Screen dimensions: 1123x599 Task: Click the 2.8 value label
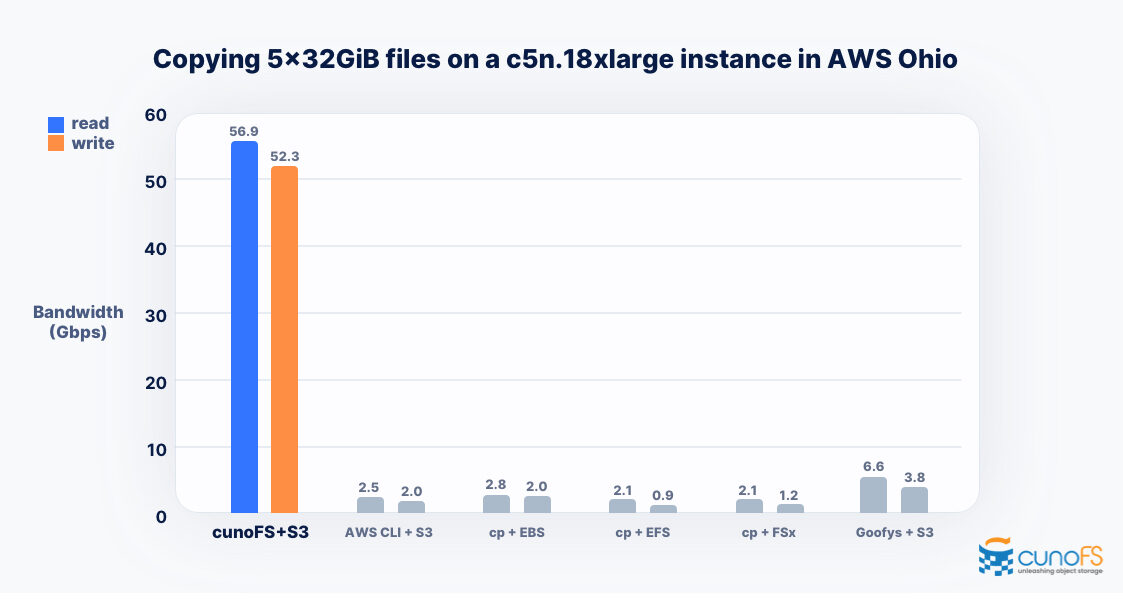pyautogui.click(x=496, y=484)
